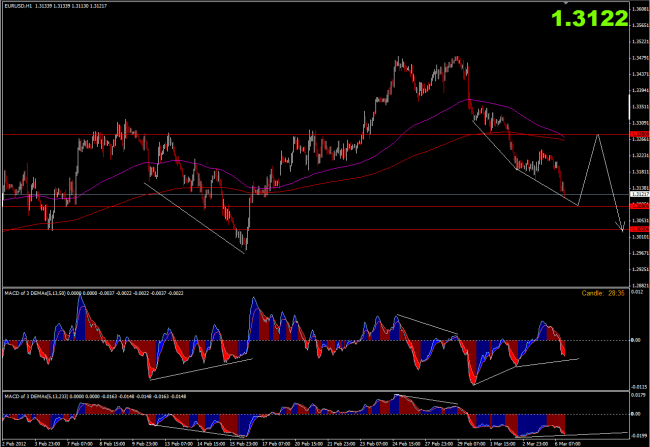Click the 1.30531 price axis label
This screenshot has height=447, width=650.
tap(641, 220)
